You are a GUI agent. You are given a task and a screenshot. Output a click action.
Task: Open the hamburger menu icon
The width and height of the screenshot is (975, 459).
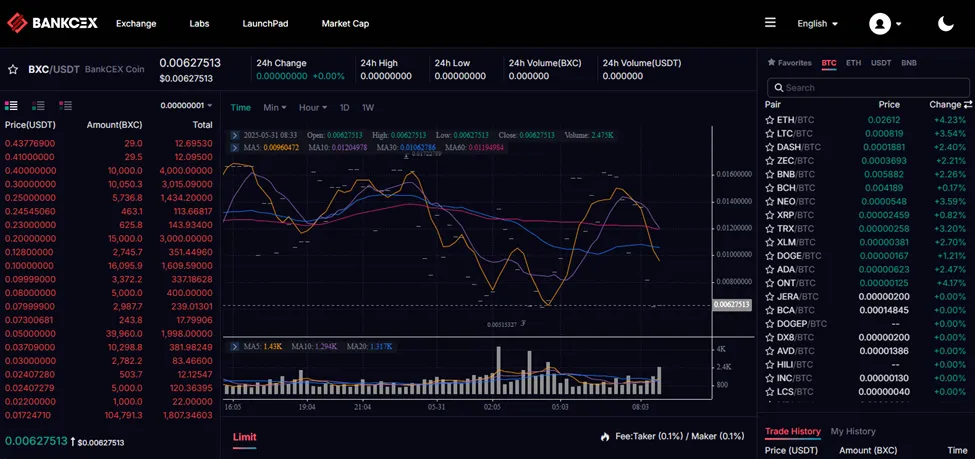point(770,23)
